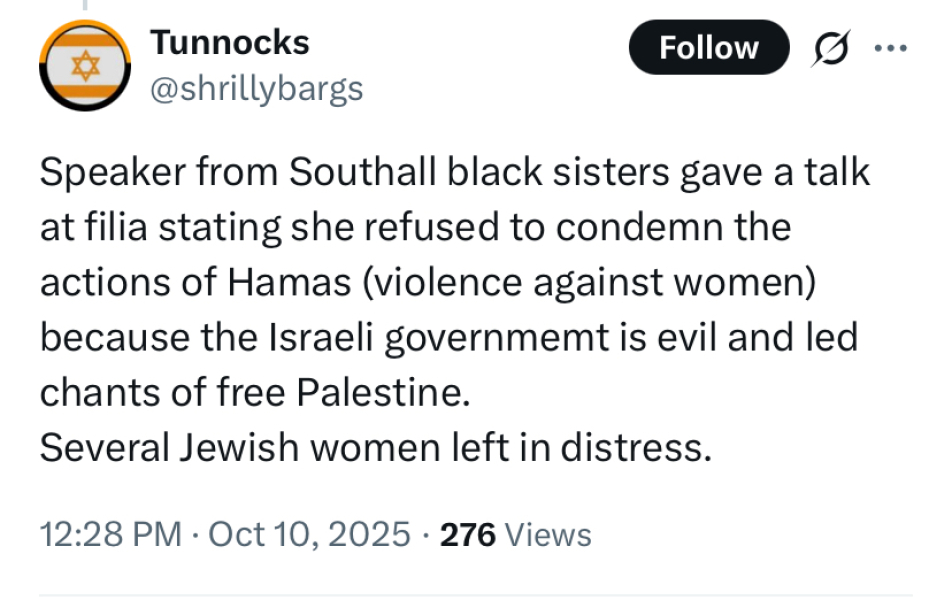Viewport: 952px width, 600px height.
Task: Click the word "Palestine" in the post
Action: [x=383, y=392]
